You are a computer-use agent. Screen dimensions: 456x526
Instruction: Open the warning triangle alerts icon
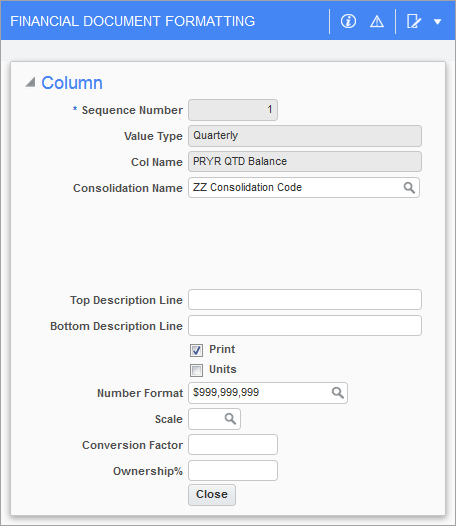[x=377, y=22]
